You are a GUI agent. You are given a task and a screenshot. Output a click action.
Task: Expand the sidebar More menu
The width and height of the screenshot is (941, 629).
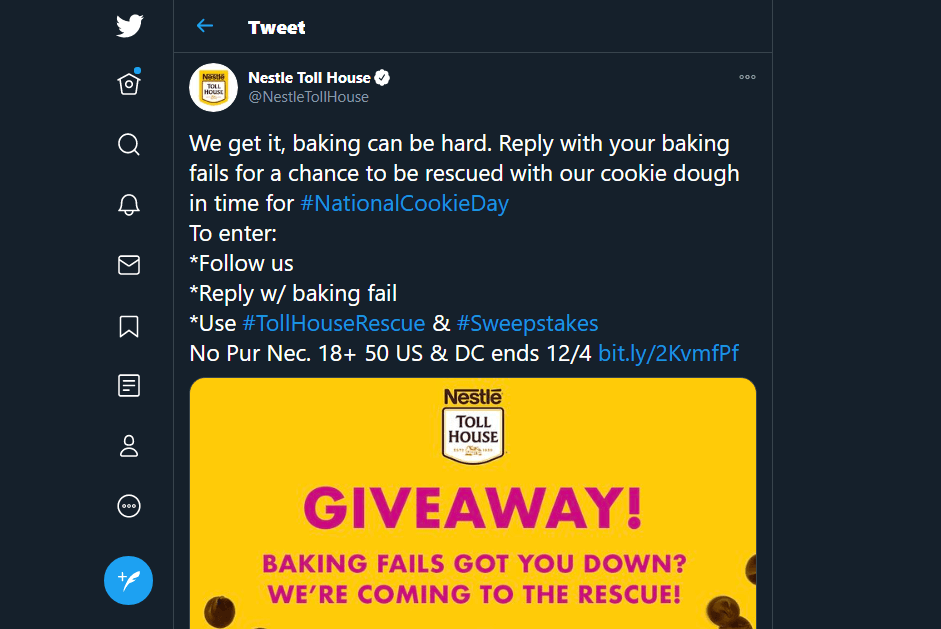(x=129, y=506)
